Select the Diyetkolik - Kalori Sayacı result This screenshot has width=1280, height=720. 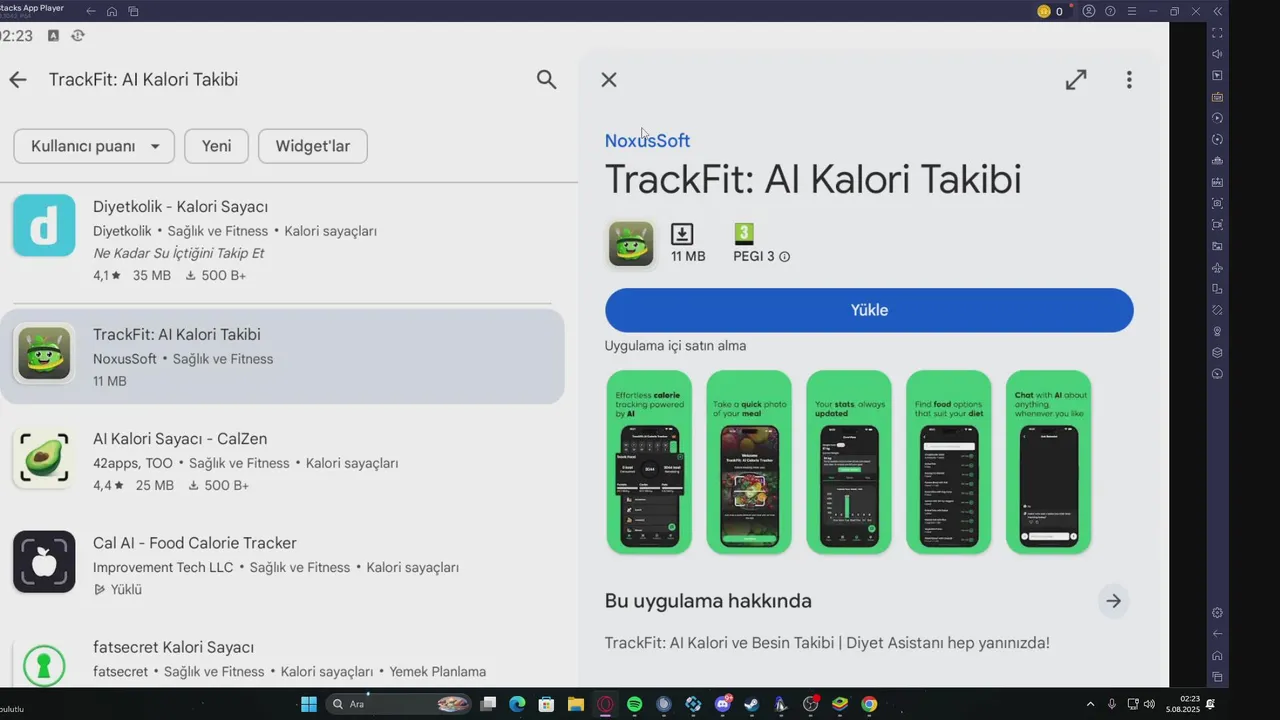282,240
